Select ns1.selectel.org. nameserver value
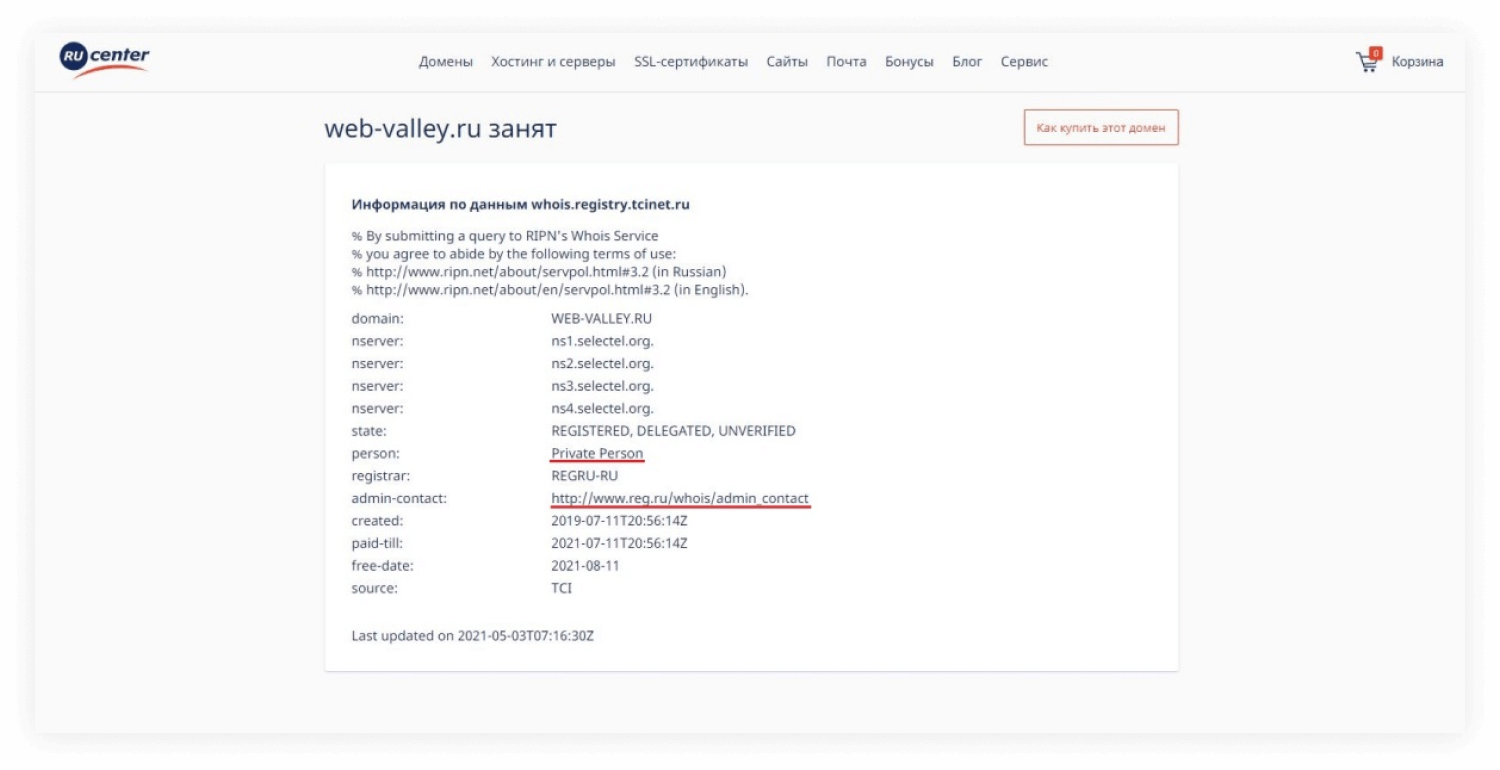1500x770 pixels. pyautogui.click(x=602, y=341)
